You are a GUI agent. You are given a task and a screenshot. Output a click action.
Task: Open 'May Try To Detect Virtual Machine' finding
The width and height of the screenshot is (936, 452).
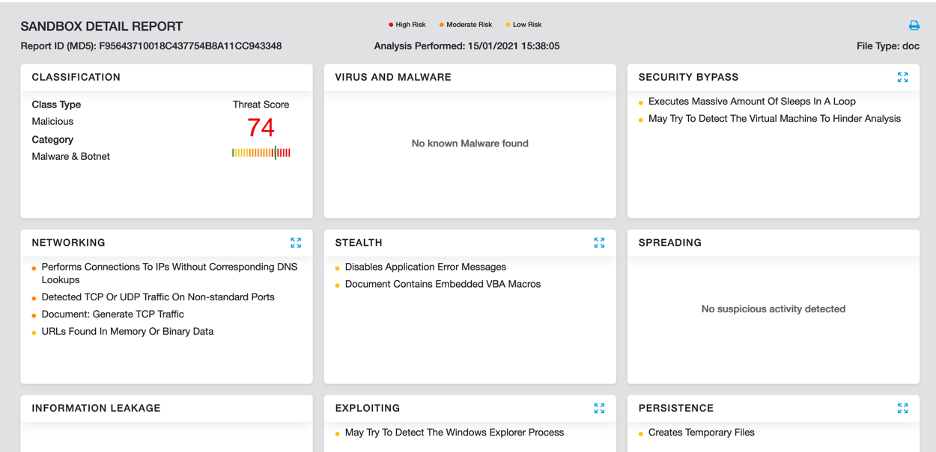(x=774, y=119)
